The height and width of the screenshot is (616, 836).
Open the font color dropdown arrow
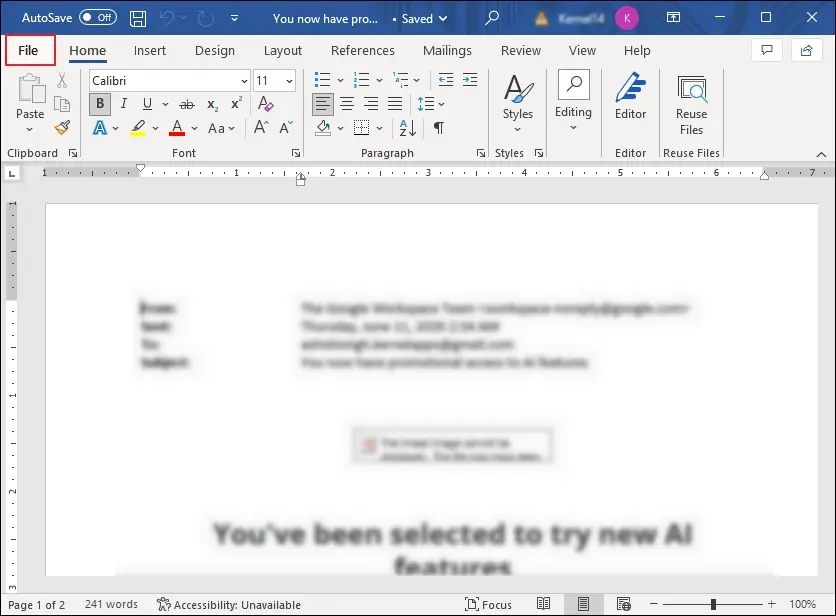(195, 129)
